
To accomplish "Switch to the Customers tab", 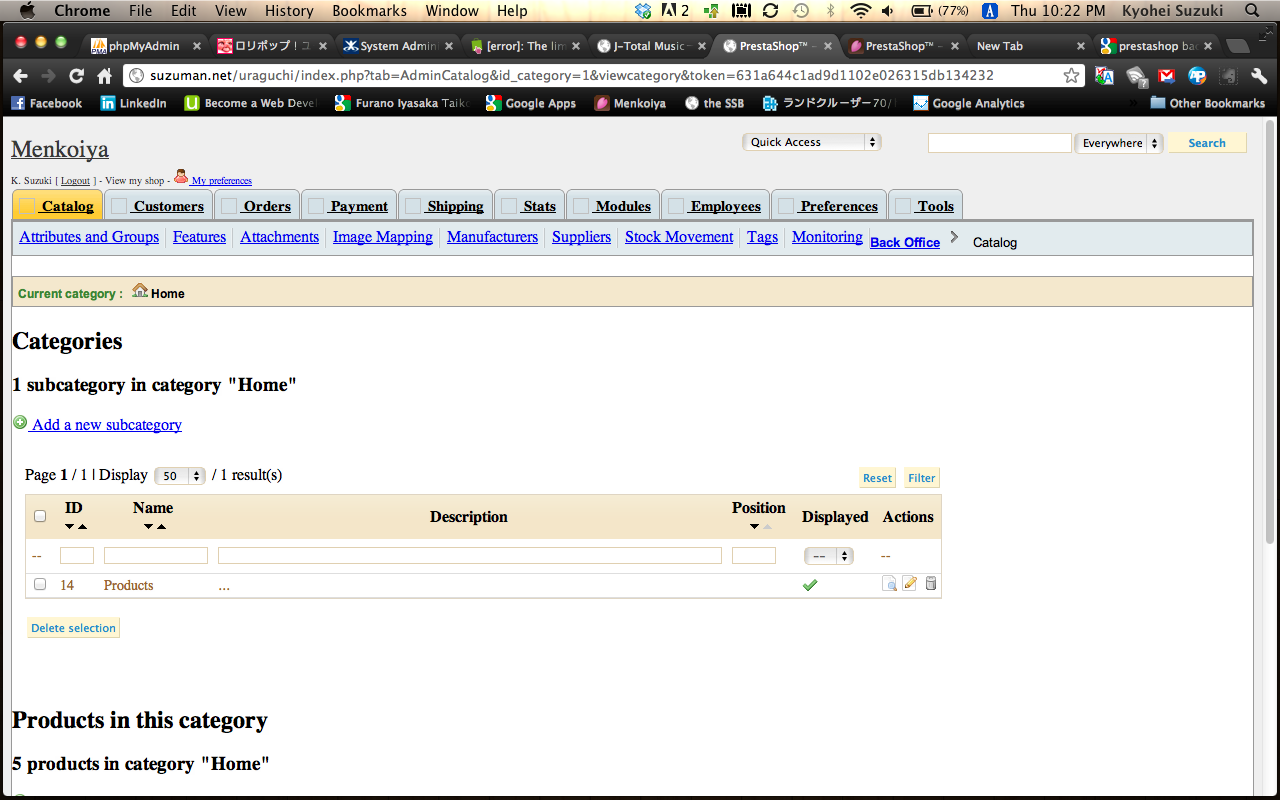I will pos(158,205).
